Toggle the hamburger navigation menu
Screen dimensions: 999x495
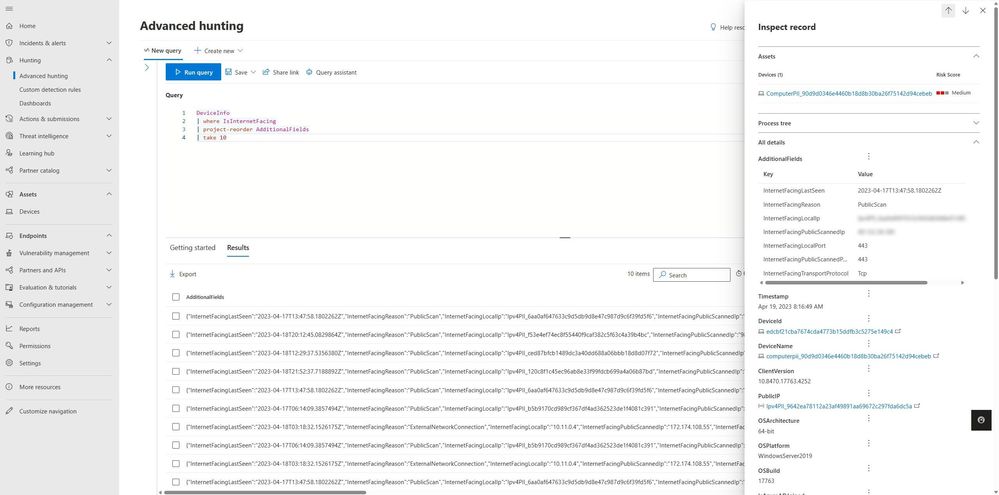(9, 9)
